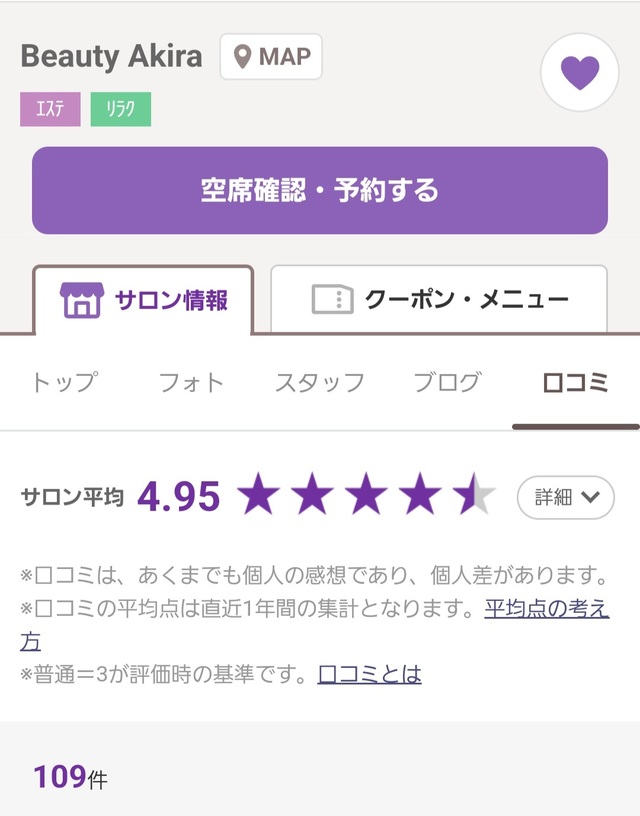Select the スタッフ sub-tab
Viewport: 640px width, 816px height.
(x=319, y=382)
